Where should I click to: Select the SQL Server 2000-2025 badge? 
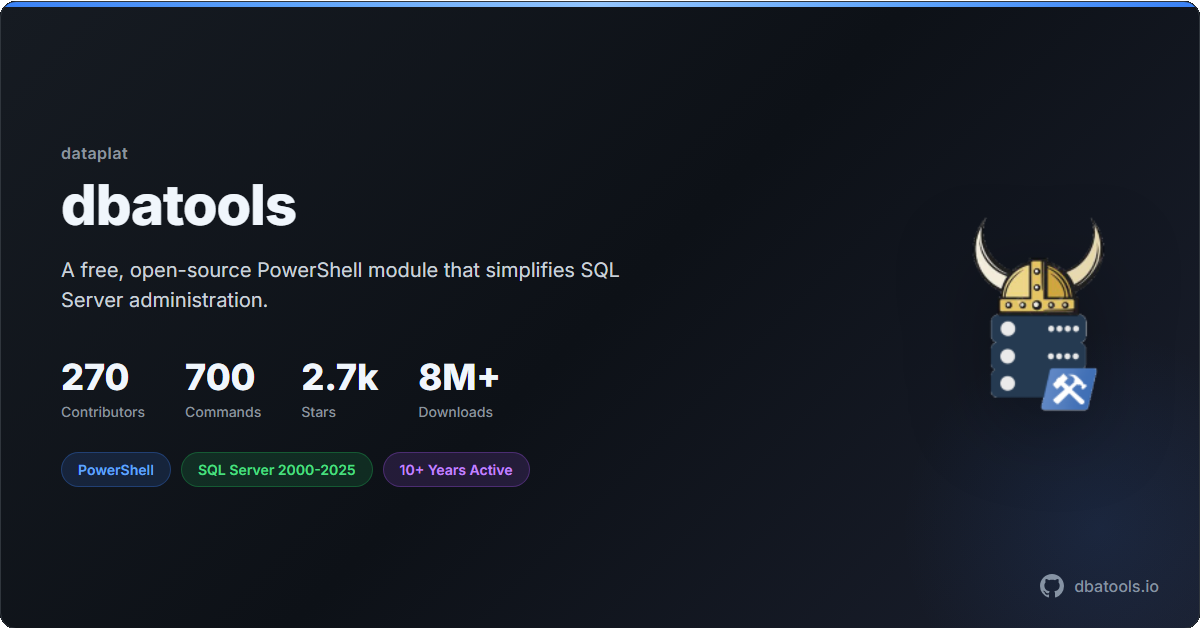[x=276, y=470]
